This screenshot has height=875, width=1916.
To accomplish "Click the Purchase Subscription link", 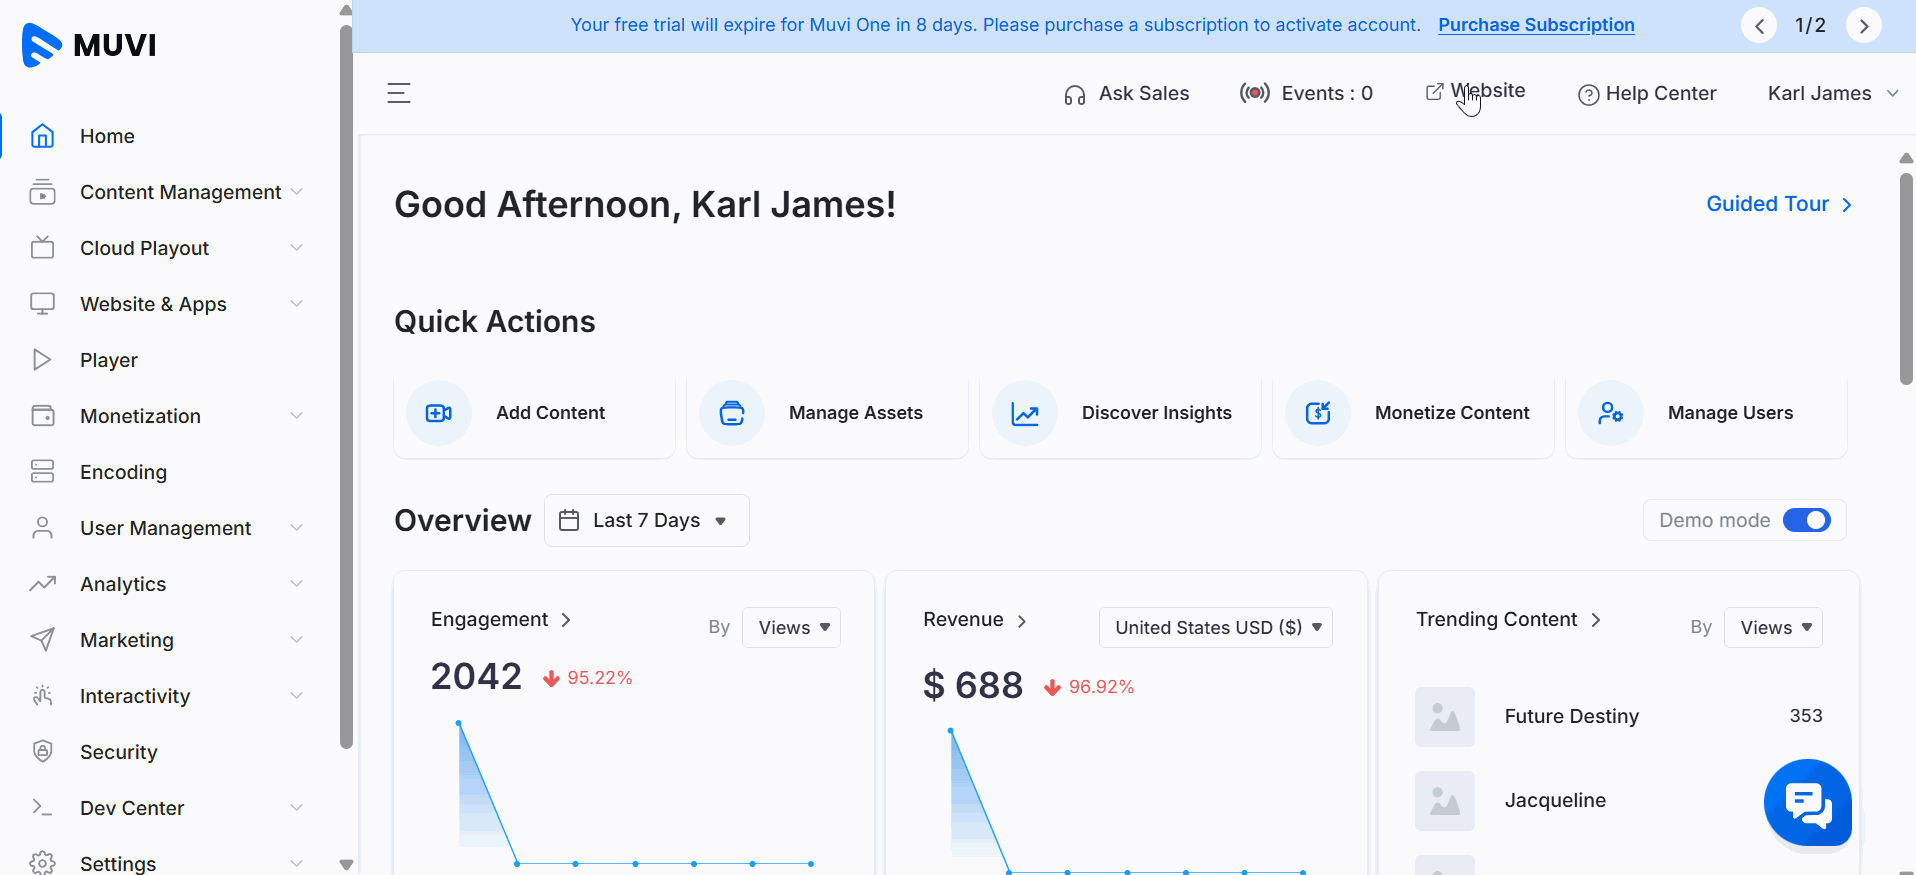I will pyautogui.click(x=1536, y=25).
